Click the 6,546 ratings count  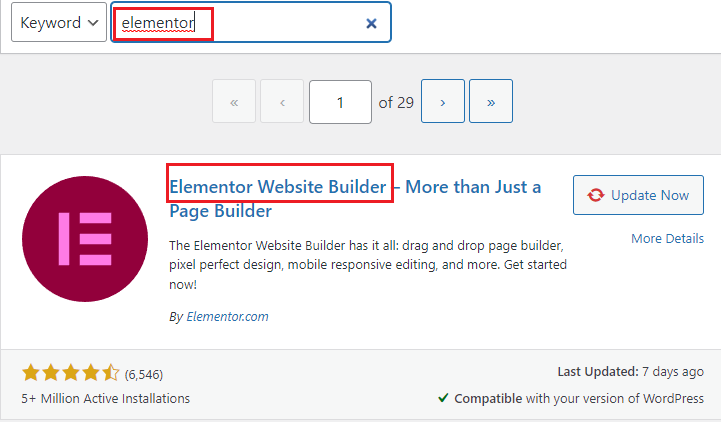(x=144, y=375)
